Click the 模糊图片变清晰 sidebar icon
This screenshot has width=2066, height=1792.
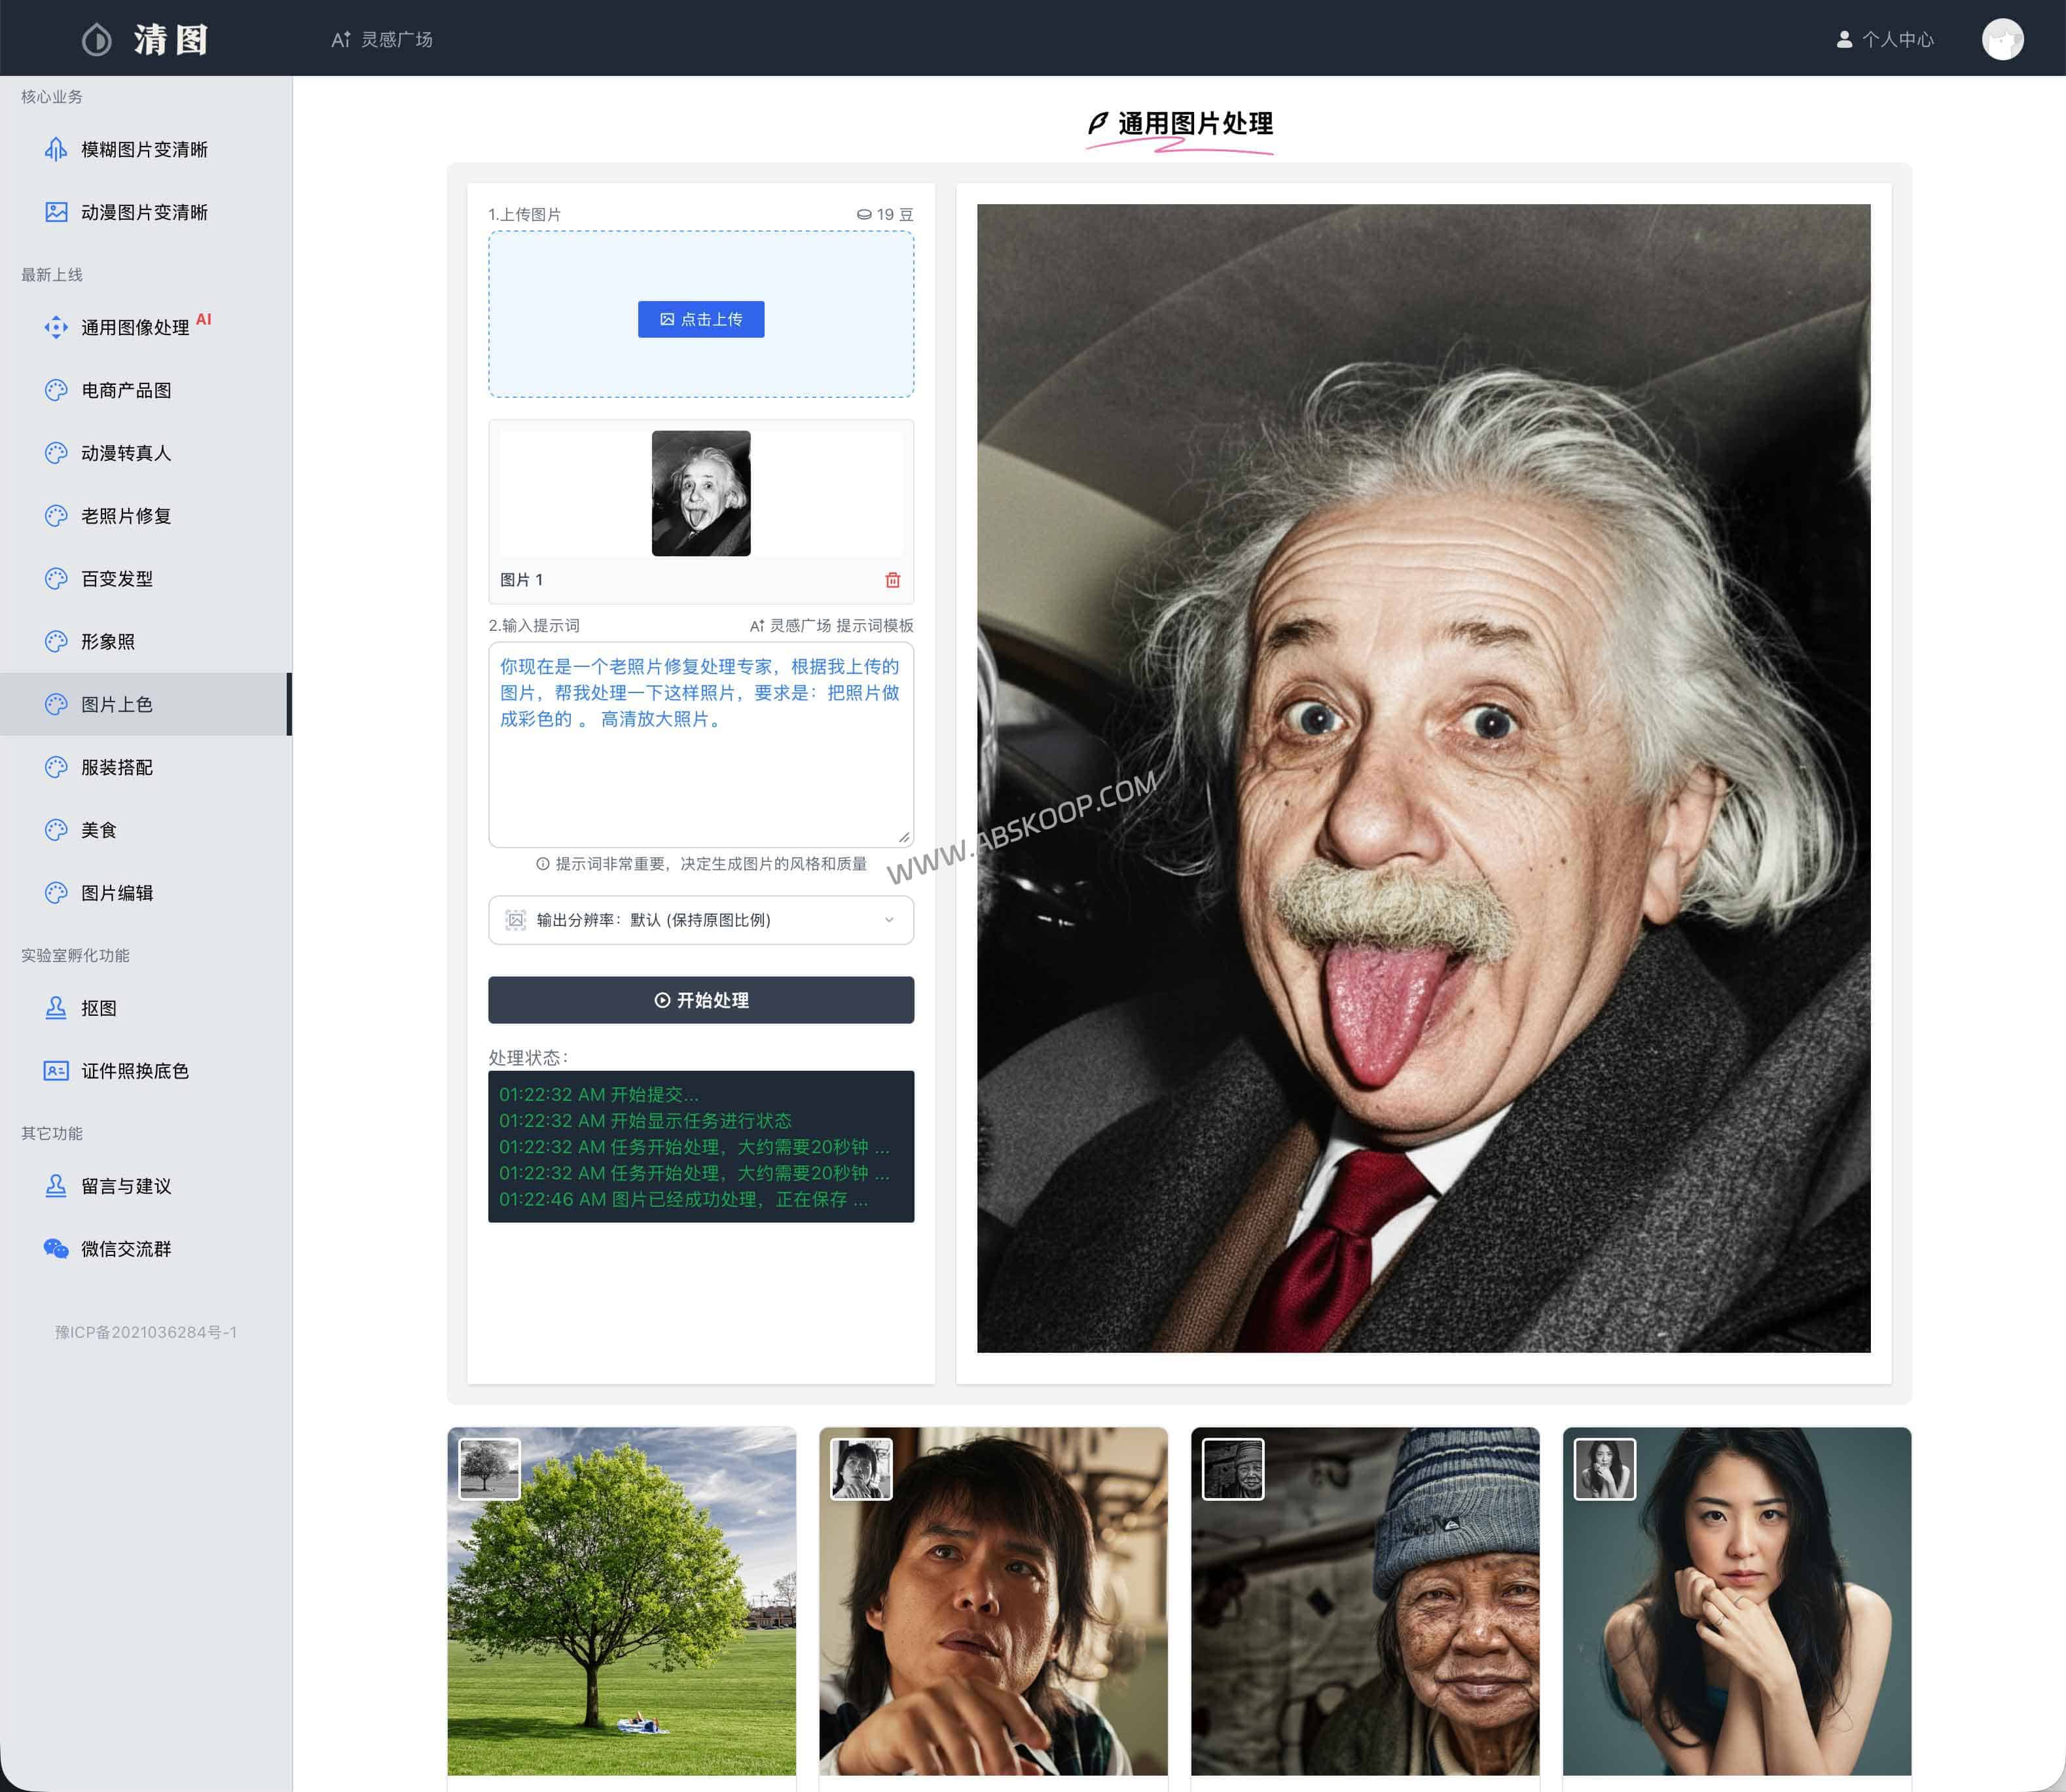56,149
